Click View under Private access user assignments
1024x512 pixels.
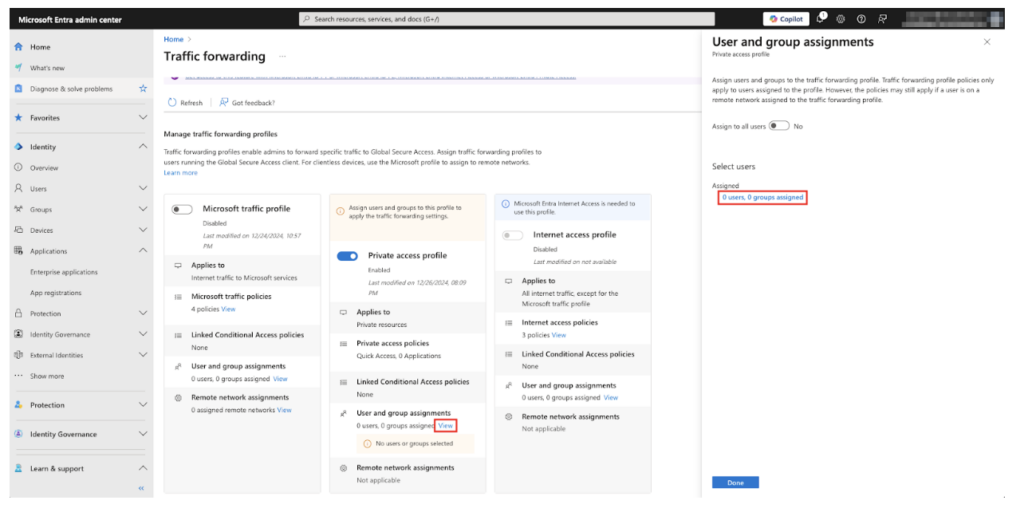click(x=445, y=426)
